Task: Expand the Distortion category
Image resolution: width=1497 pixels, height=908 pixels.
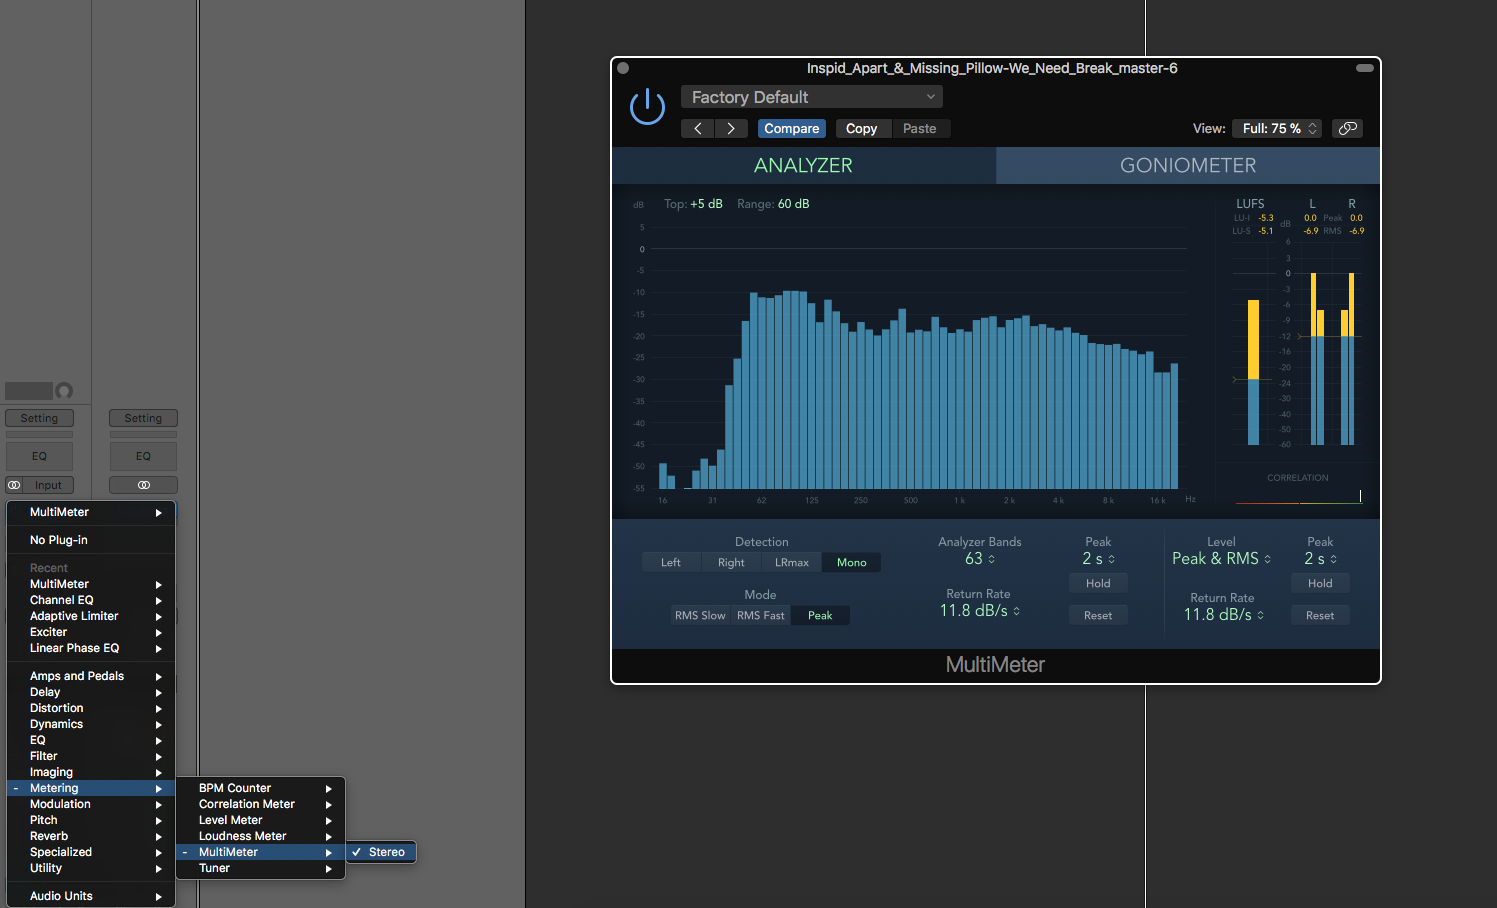Action: (x=91, y=708)
